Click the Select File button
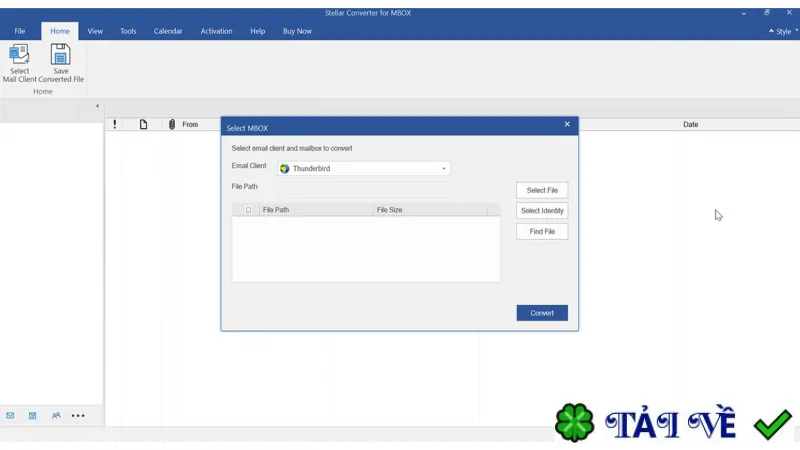This screenshot has width=800, height=450. tap(542, 190)
